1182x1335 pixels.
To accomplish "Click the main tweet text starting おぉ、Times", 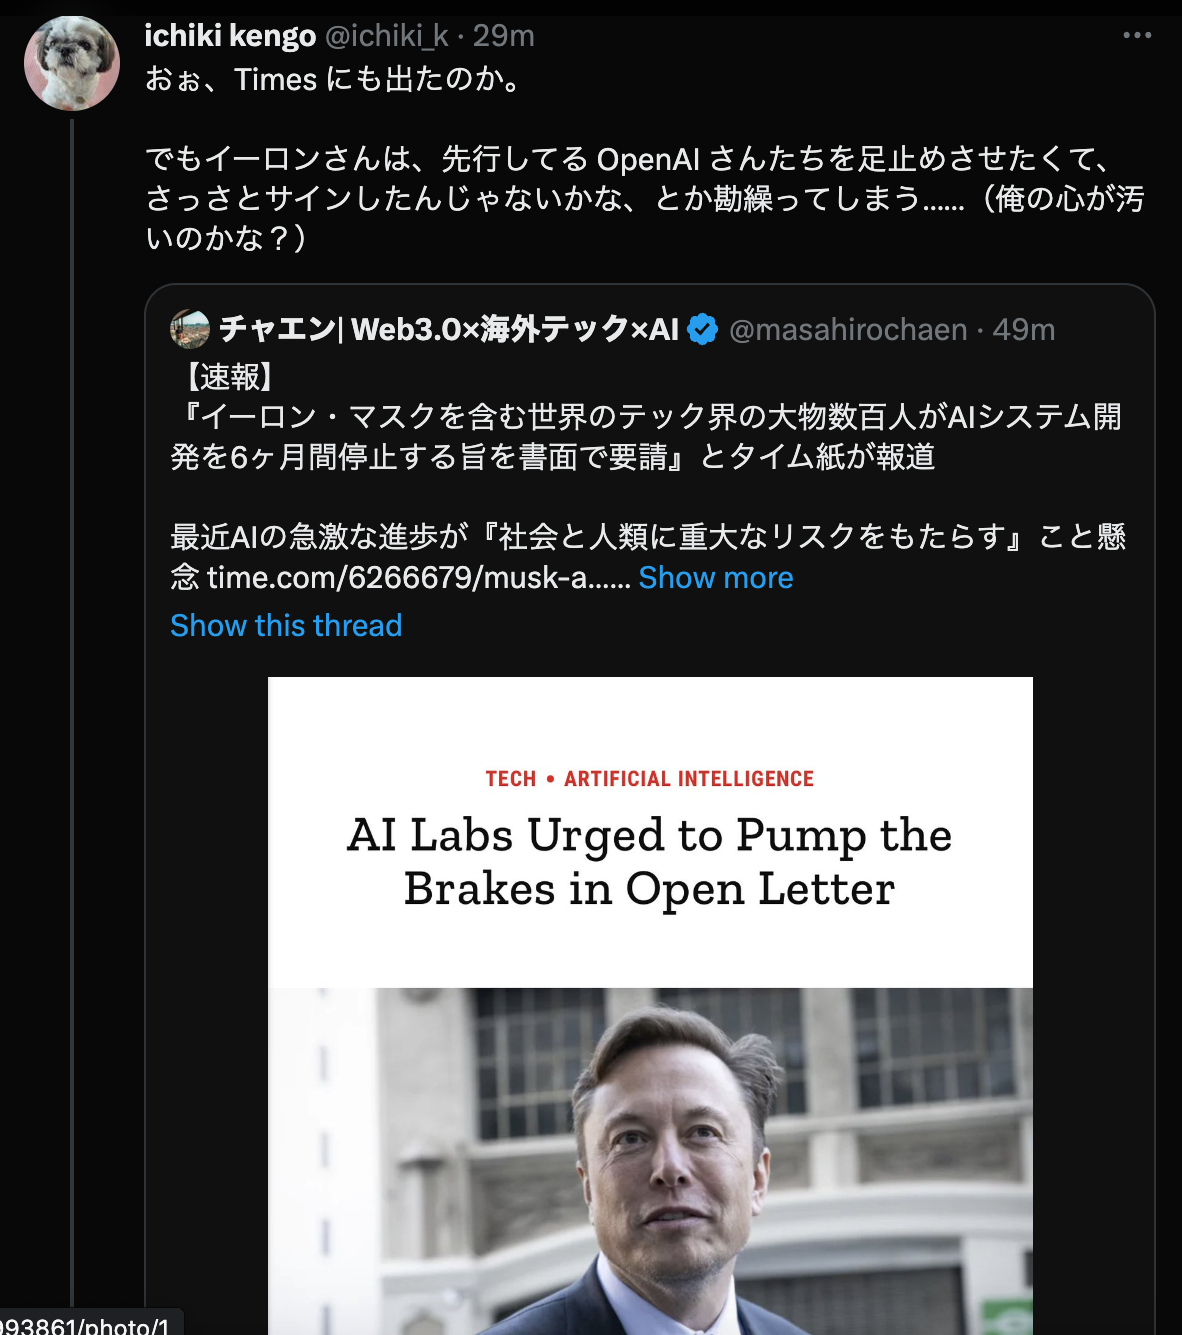I will point(645,159).
